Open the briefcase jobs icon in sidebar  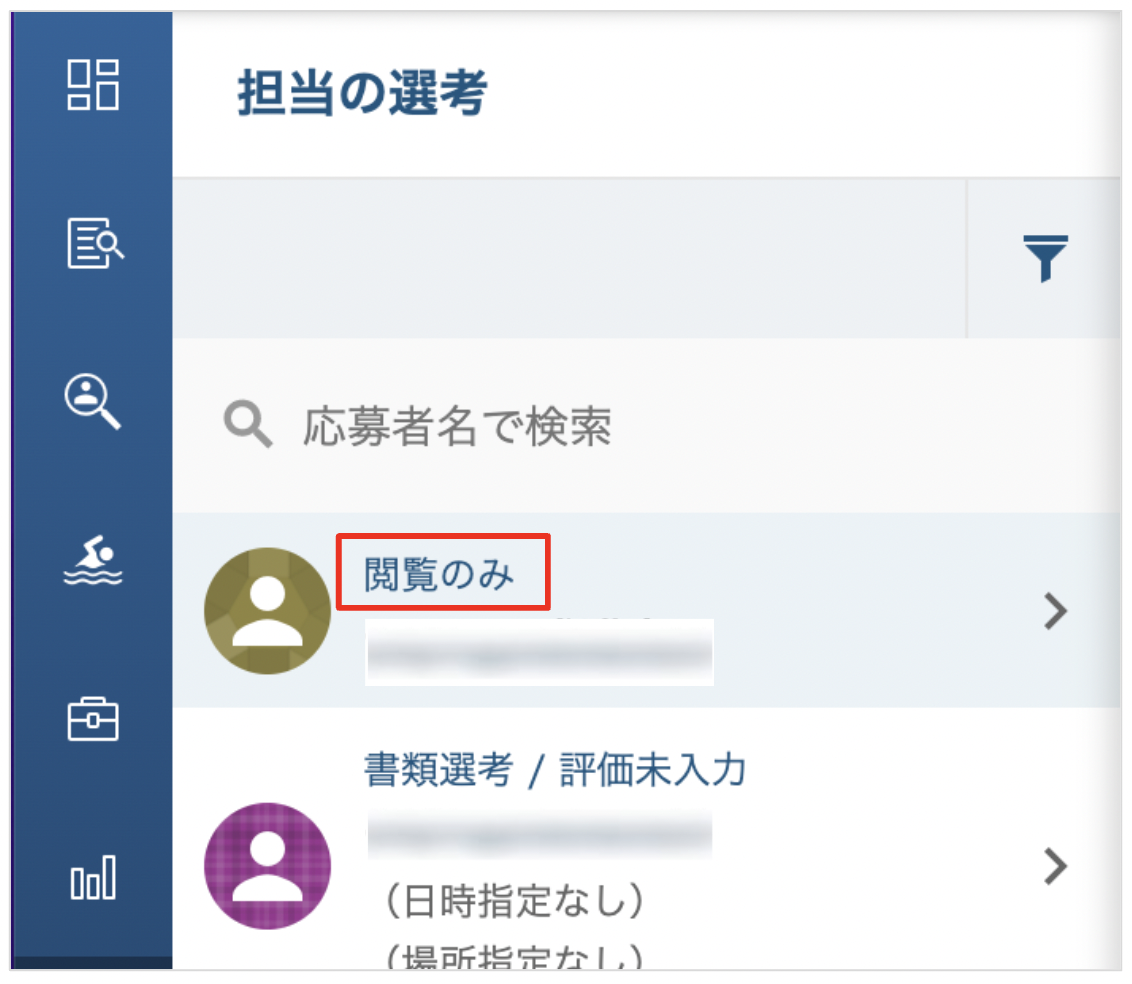[92, 718]
